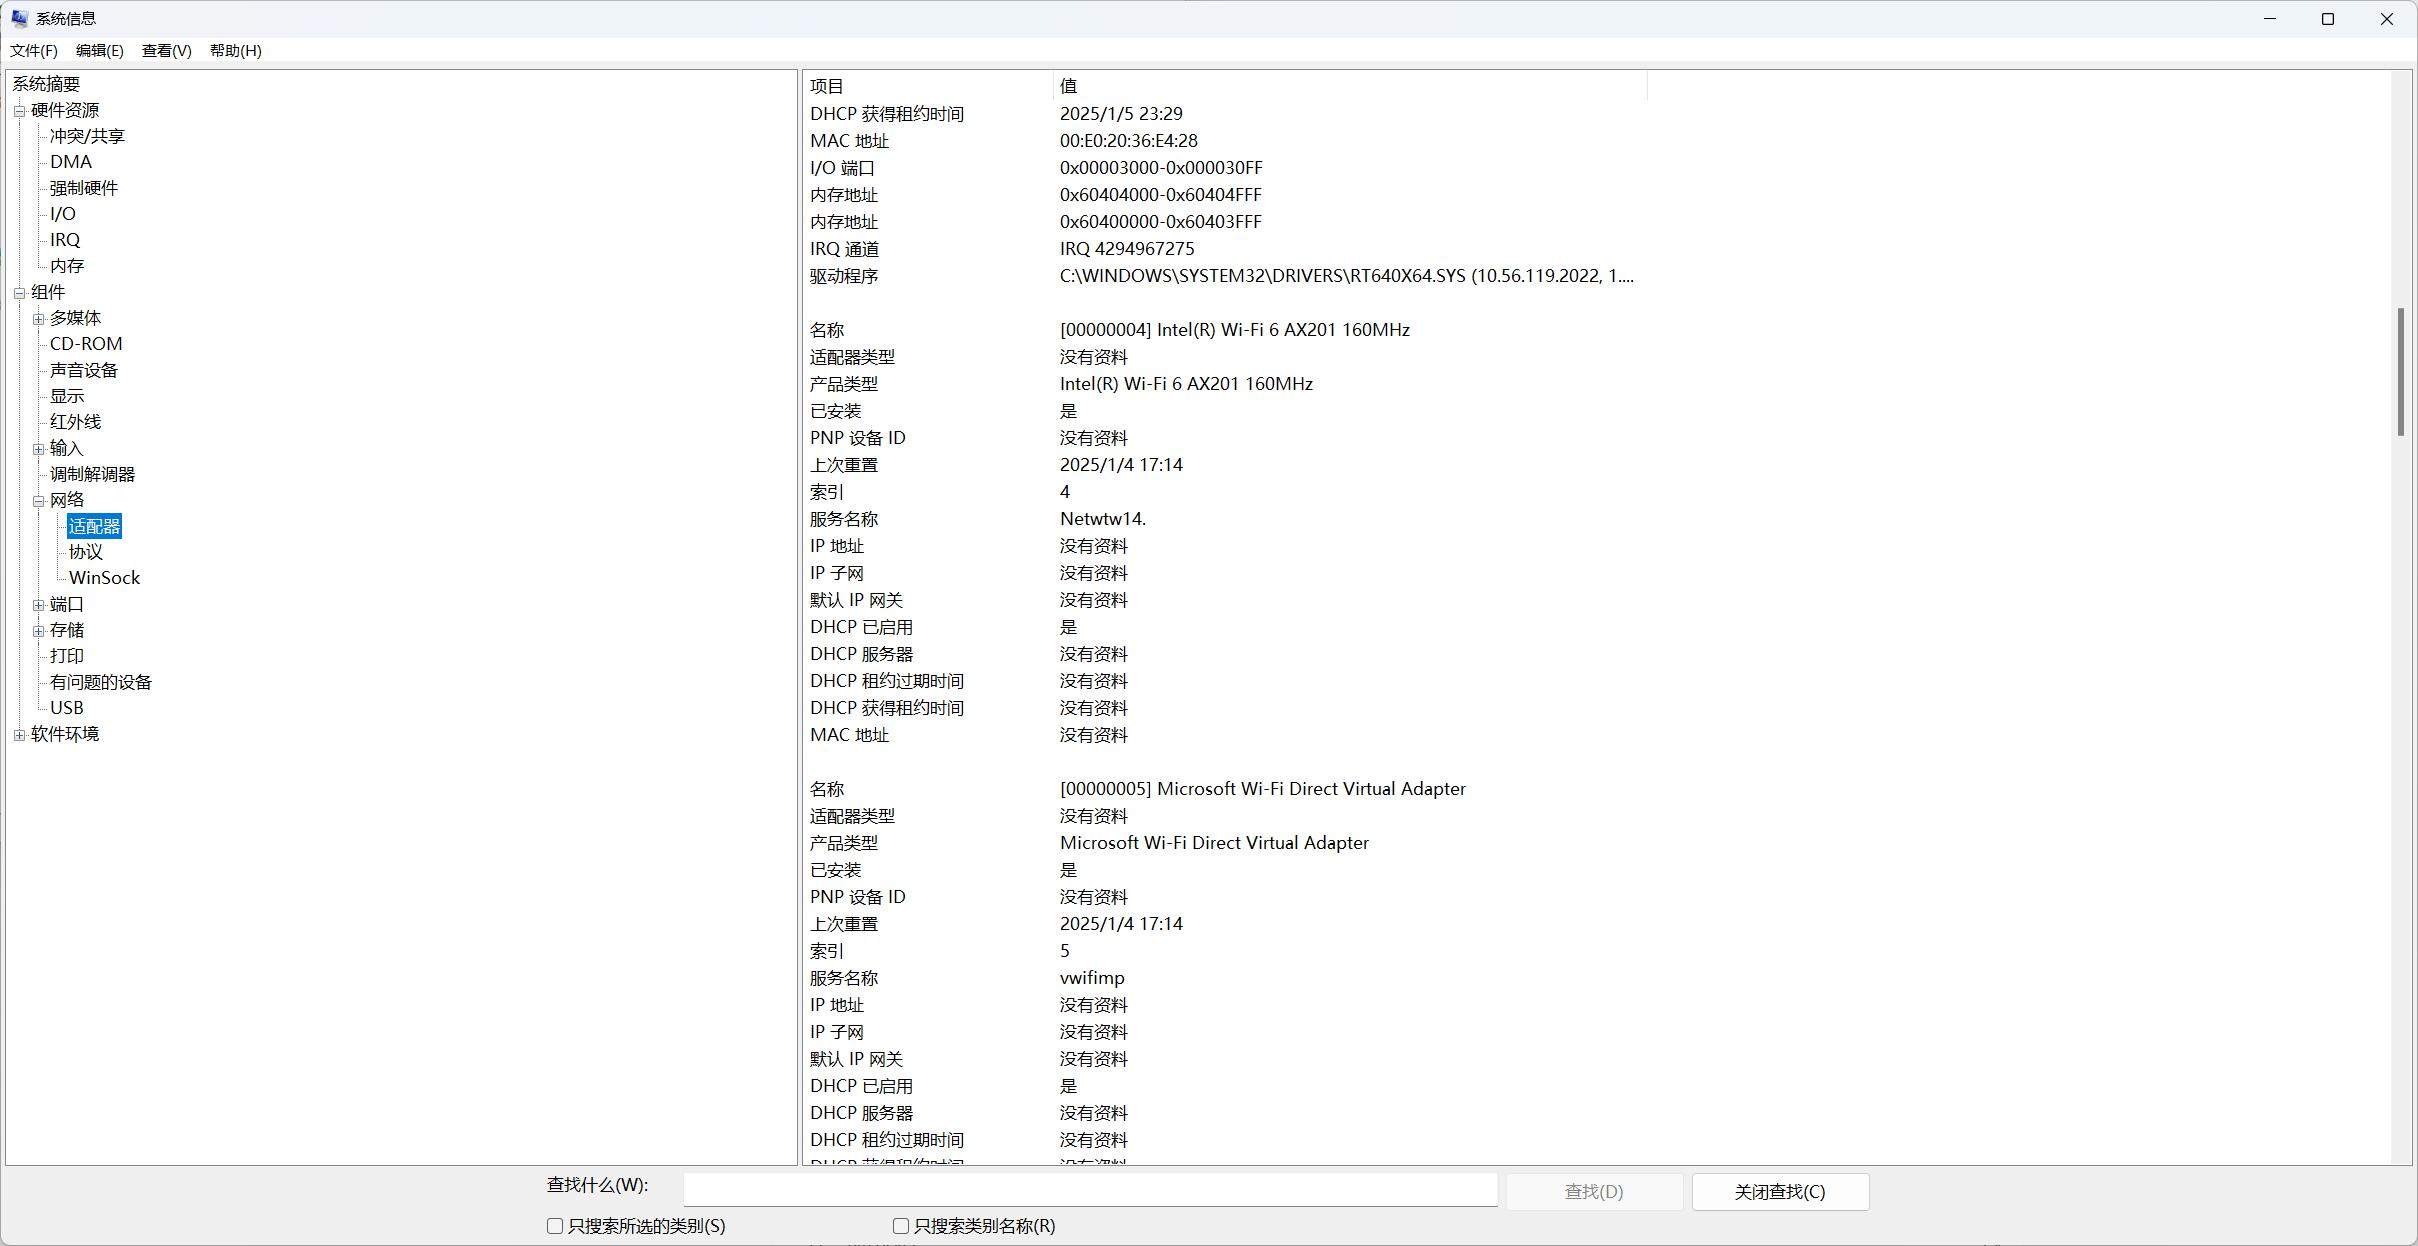Open the 查看(V) menu

point(166,51)
